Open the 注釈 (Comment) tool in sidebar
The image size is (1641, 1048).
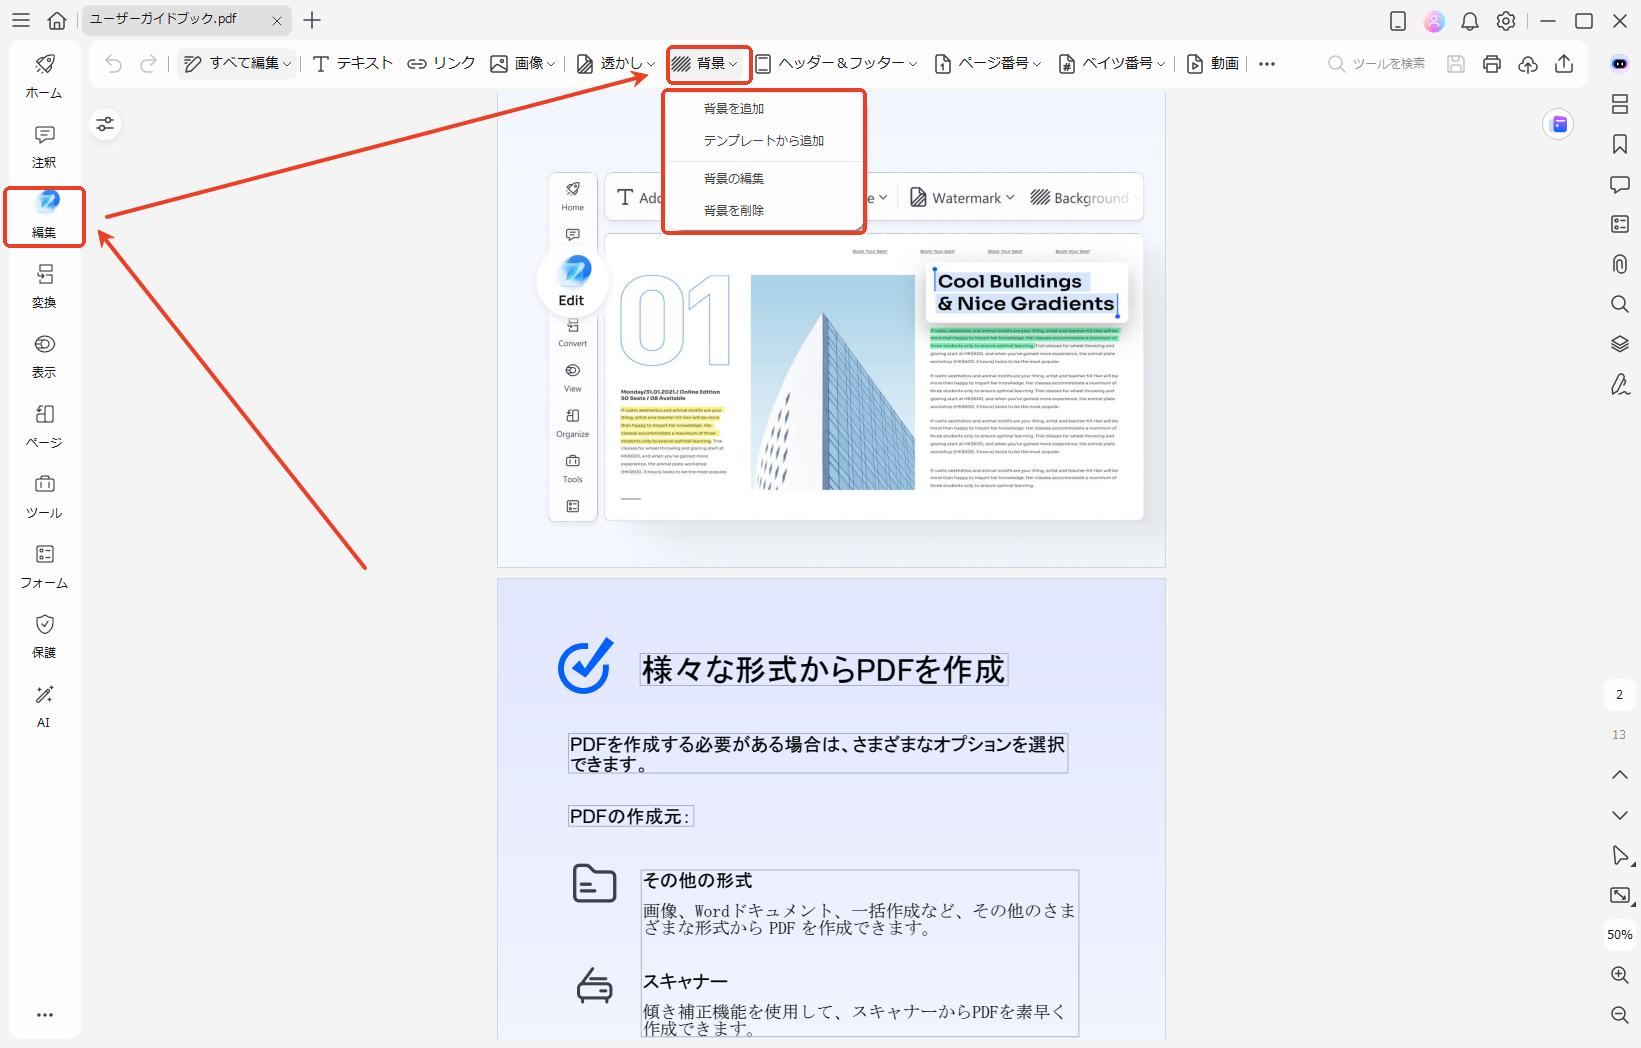click(x=43, y=146)
